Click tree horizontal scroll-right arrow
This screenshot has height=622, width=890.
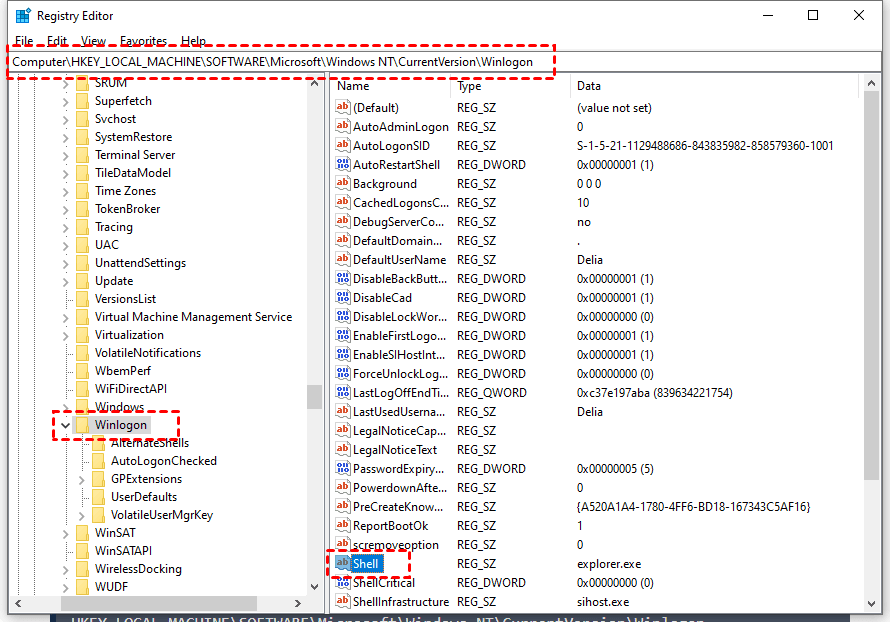(x=298, y=603)
